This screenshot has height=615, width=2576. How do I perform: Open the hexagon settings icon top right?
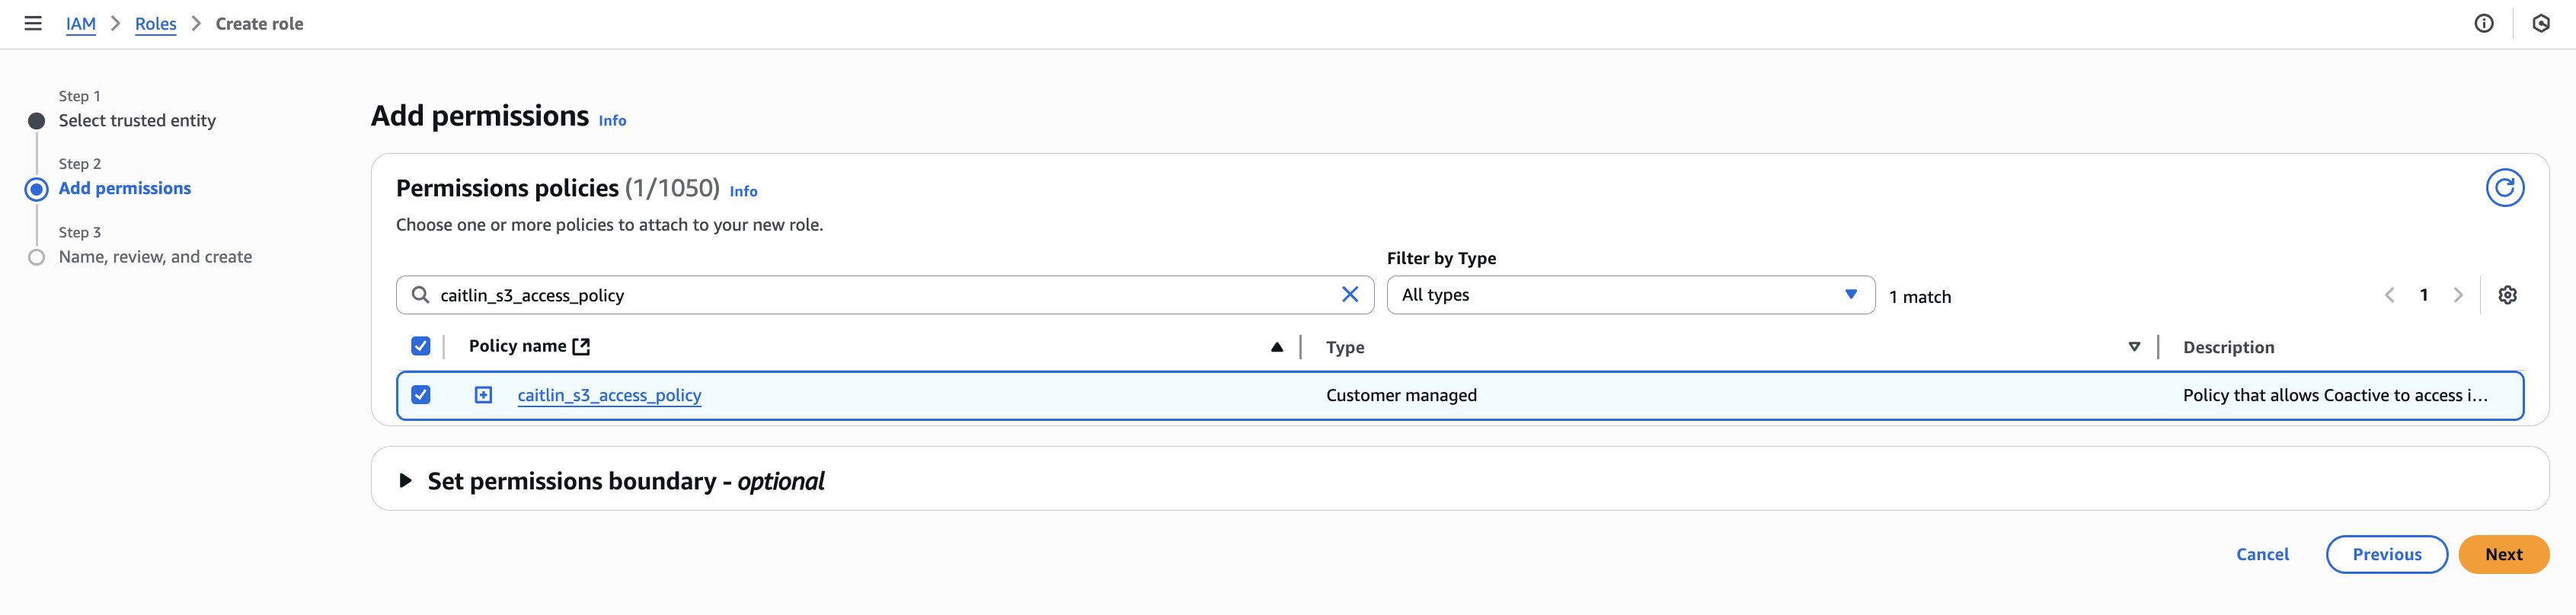click(2540, 23)
